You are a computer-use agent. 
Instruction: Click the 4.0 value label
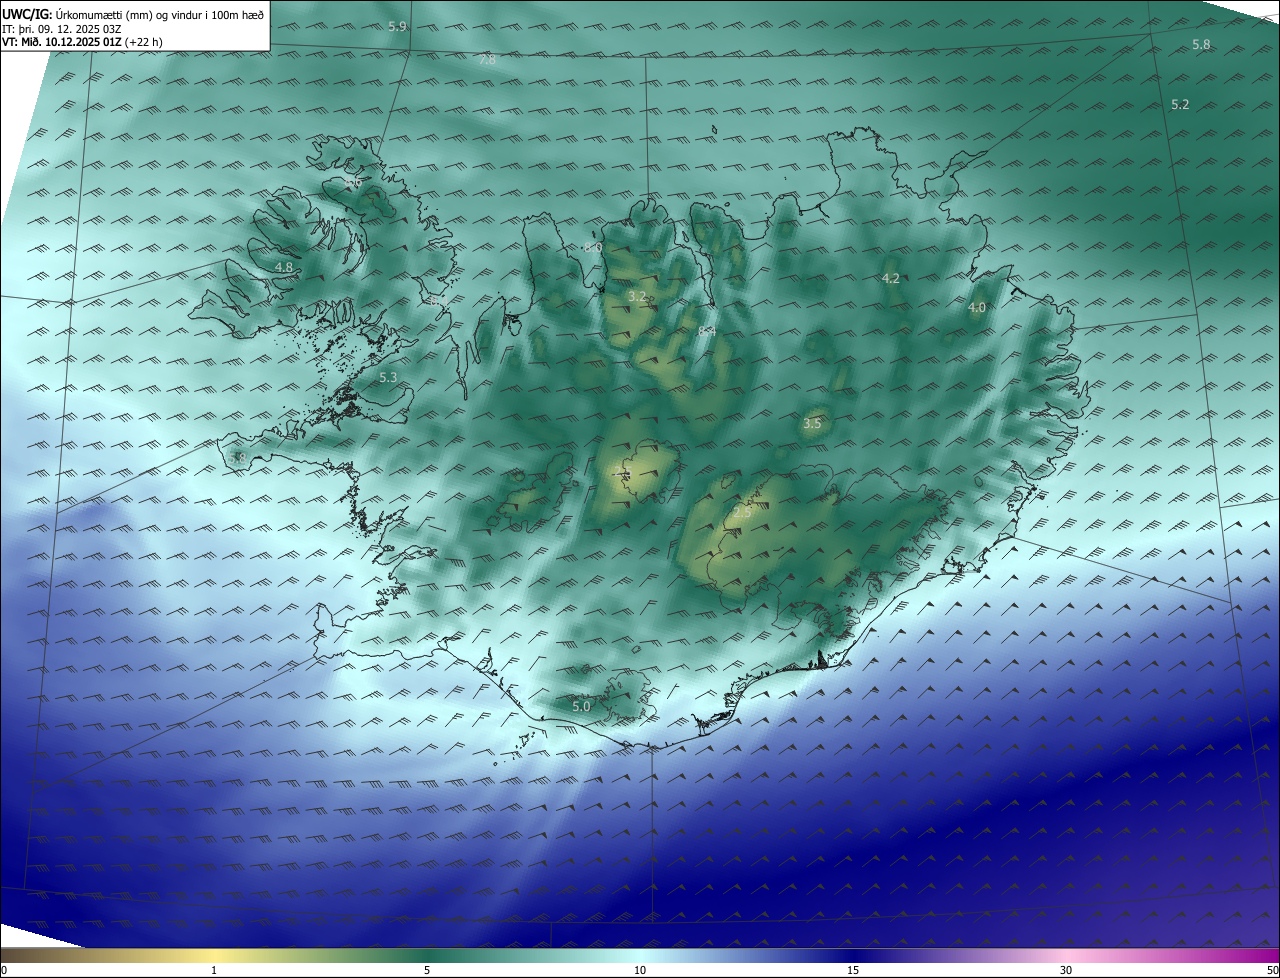pyautogui.click(x=977, y=308)
